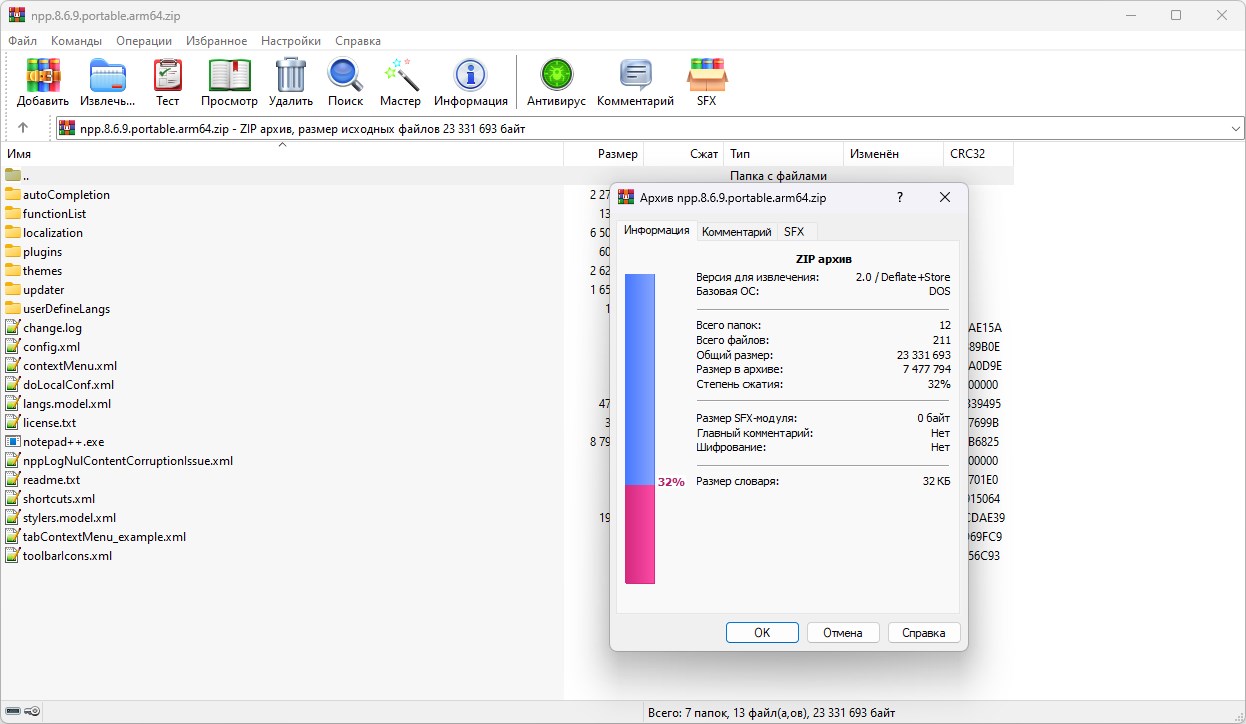The width and height of the screenshot is (1246, 724).
Task: Click the Отмена button
Action: pyautogui.click(x=842, y=632)
